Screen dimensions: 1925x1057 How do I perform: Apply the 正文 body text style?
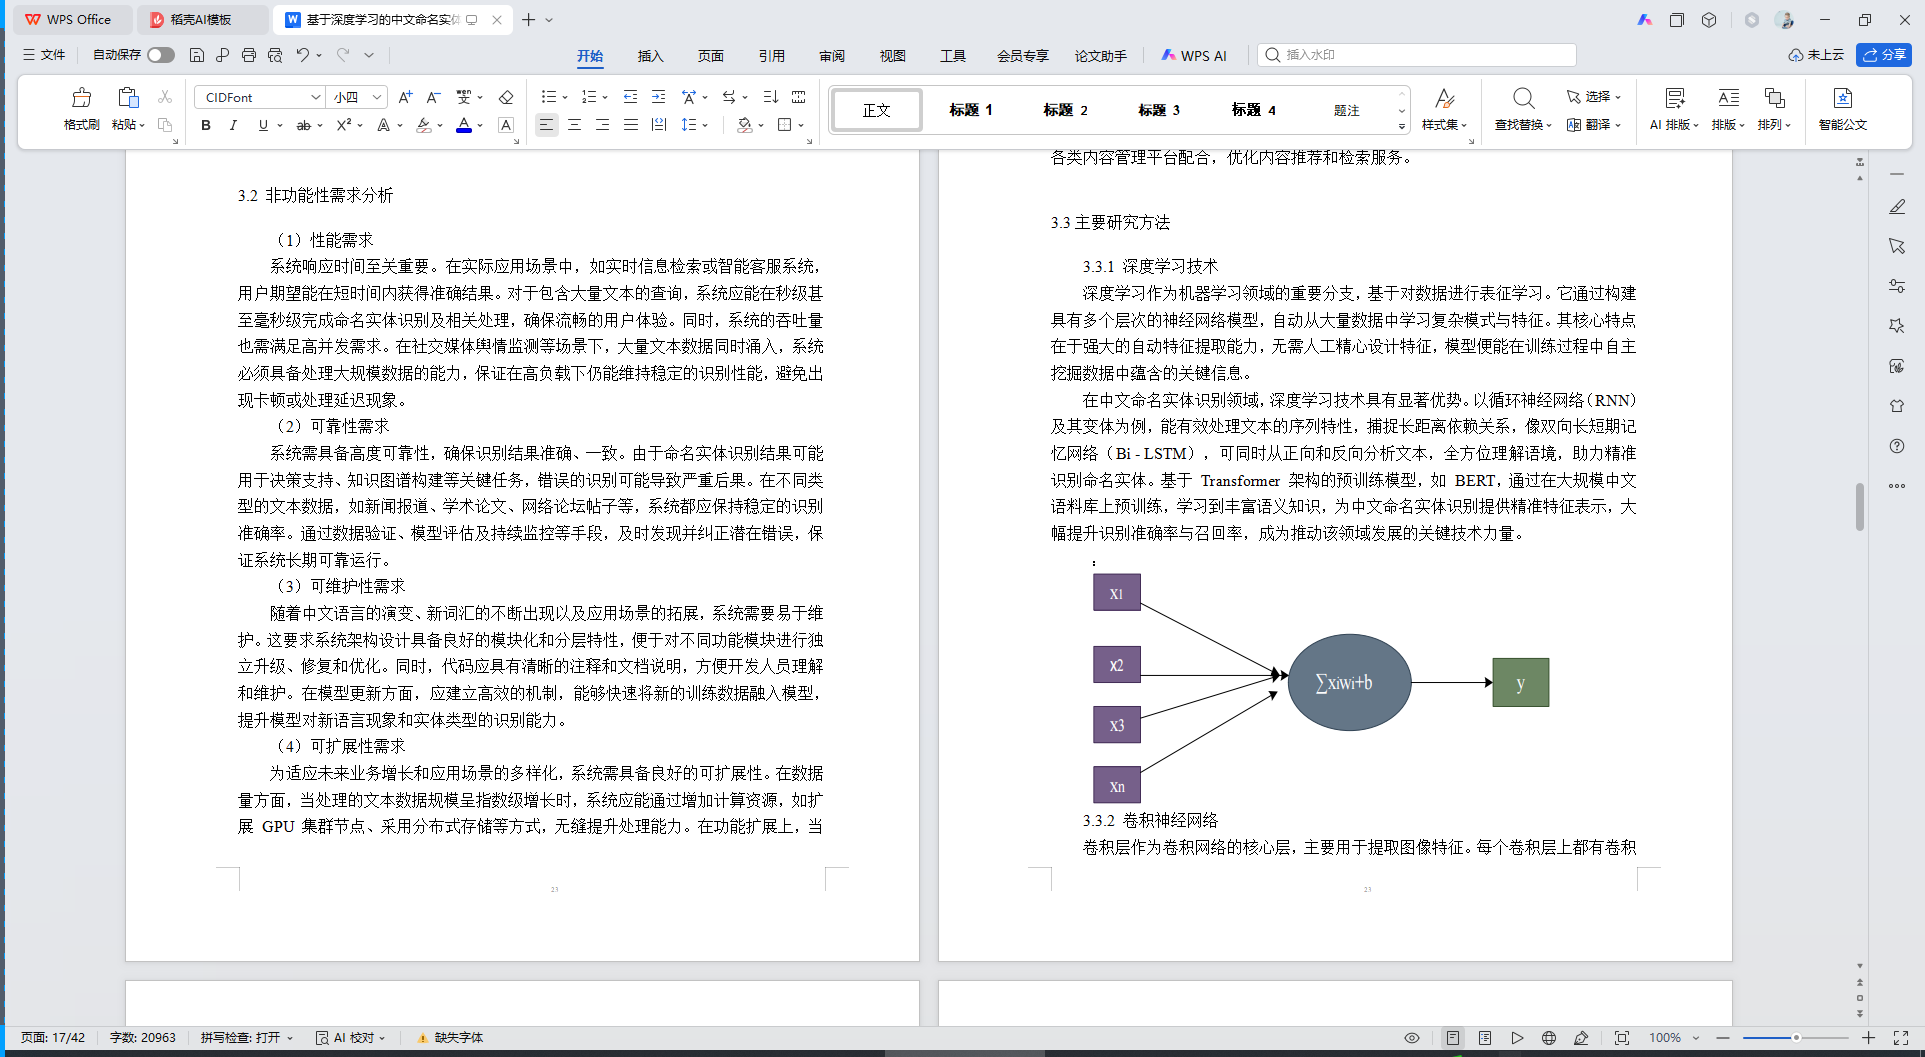877,110
